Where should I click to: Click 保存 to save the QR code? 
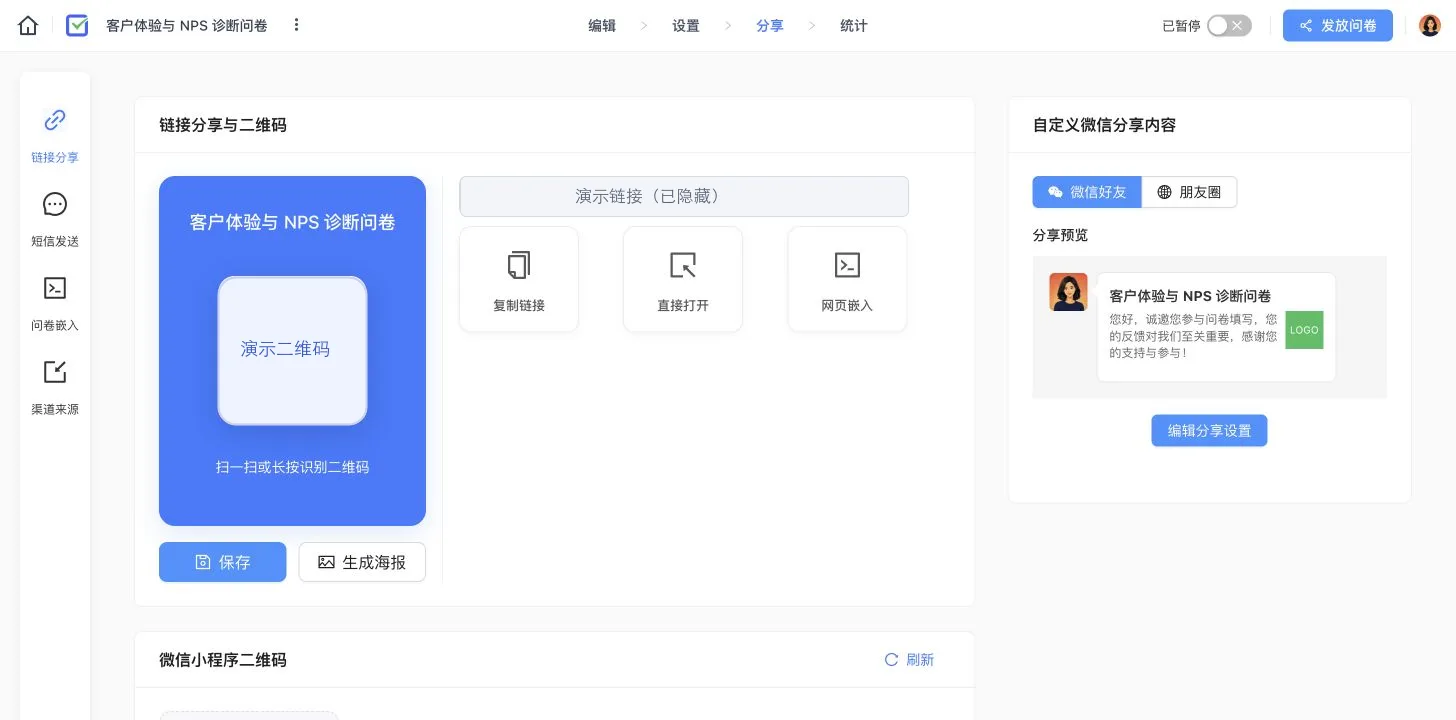(223, 562)
